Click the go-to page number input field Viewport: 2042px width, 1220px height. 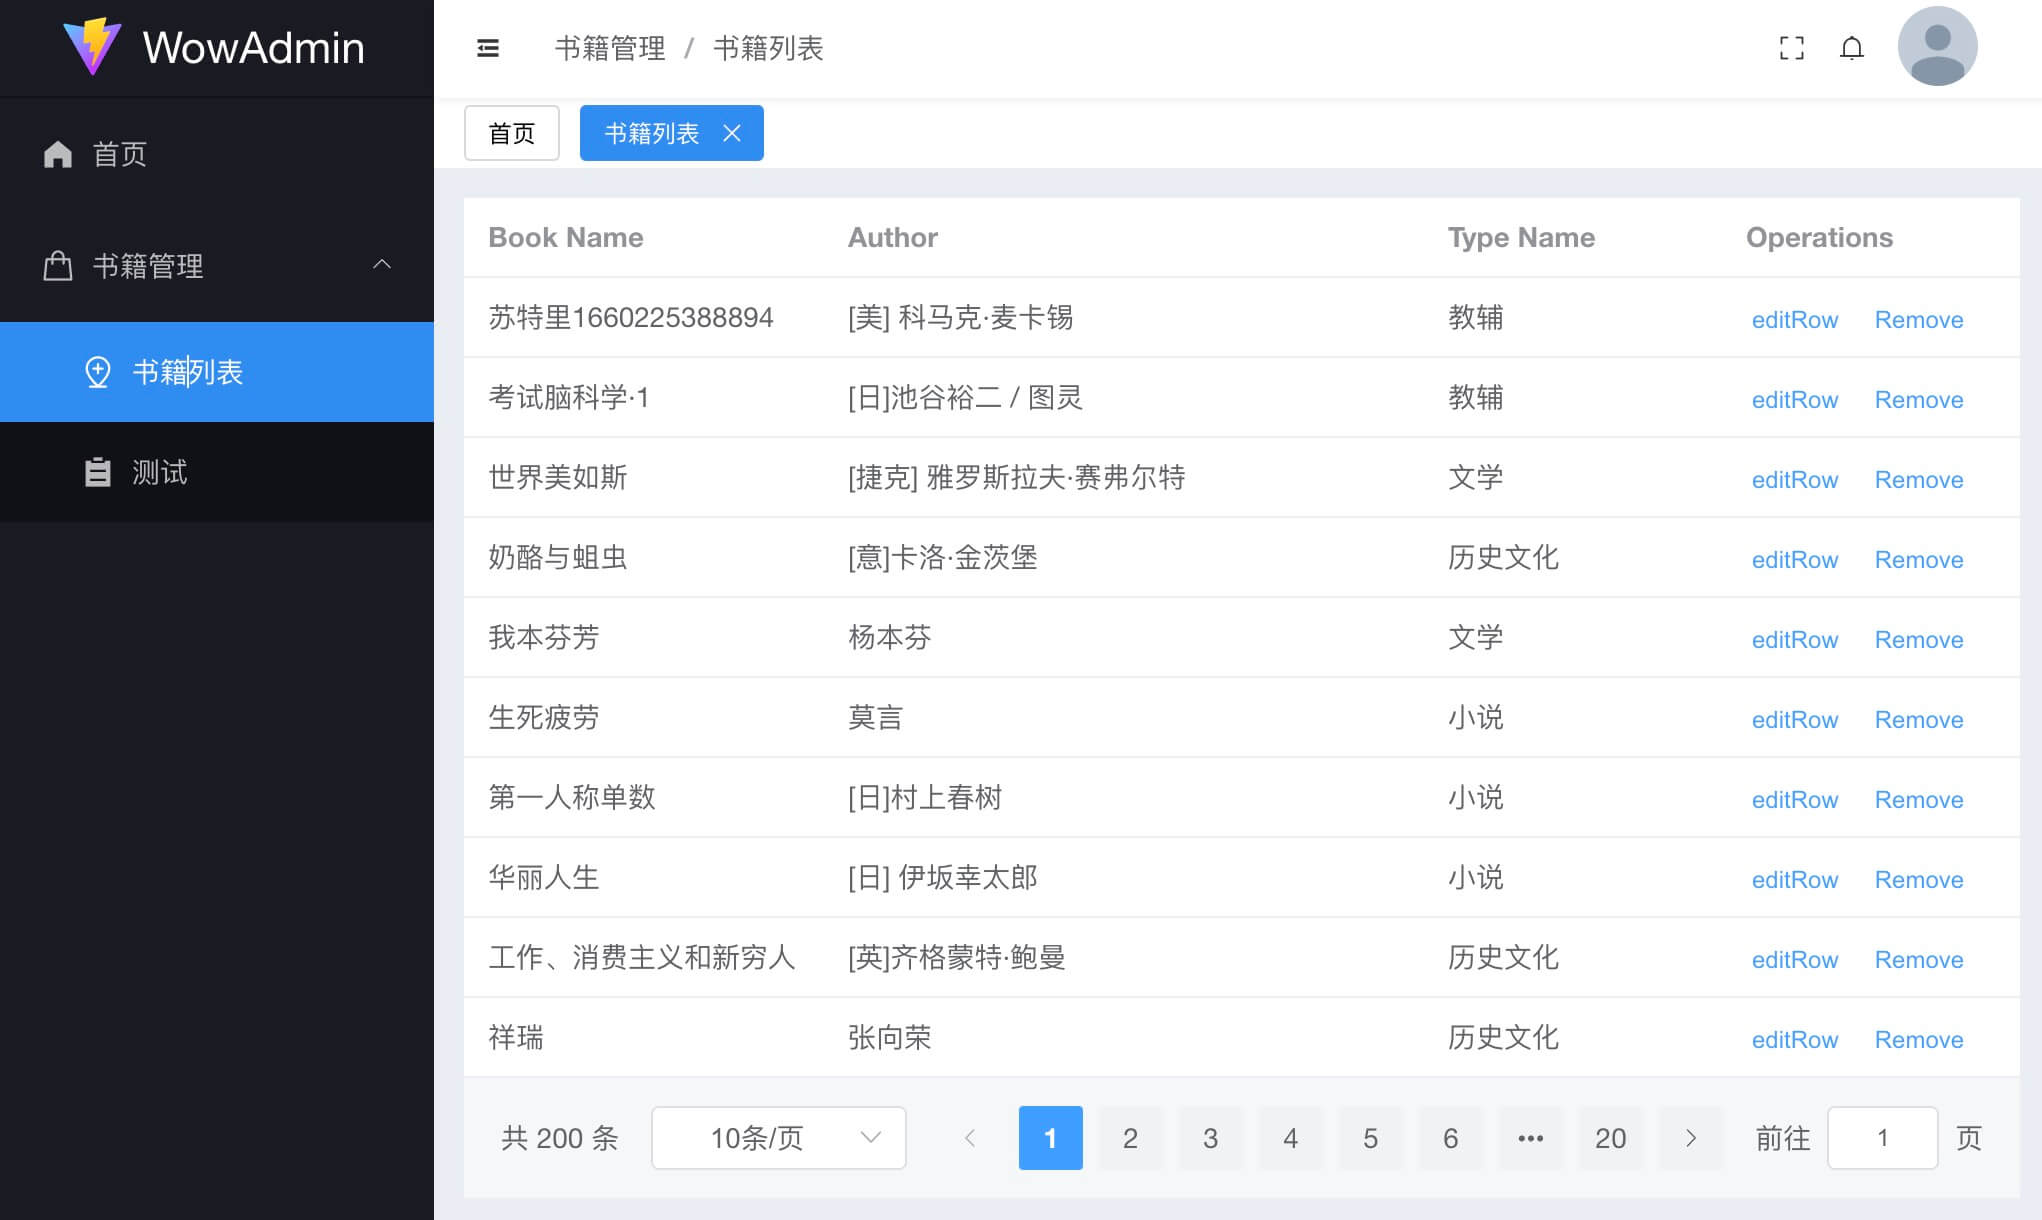pos(1882,1138)
